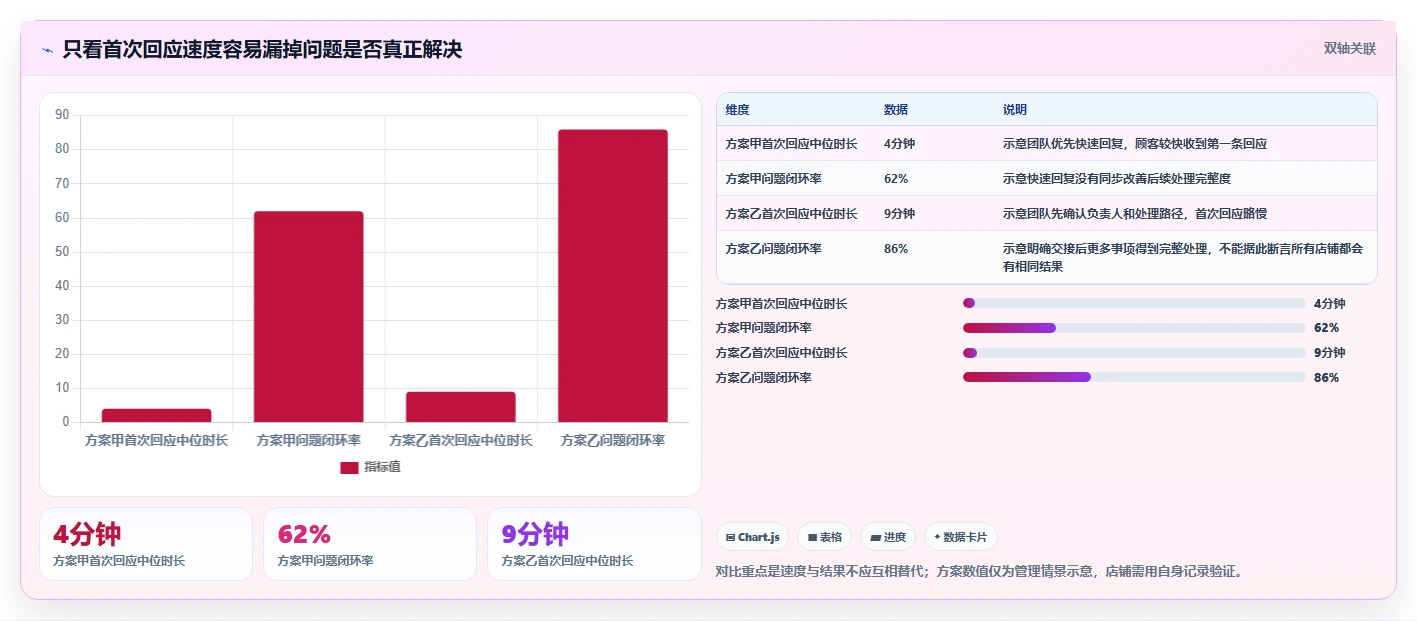This screenshot has height=621, width=1417.
Task: Click x-axis label 方案乙问题闭环率
Action: (613, 440)
